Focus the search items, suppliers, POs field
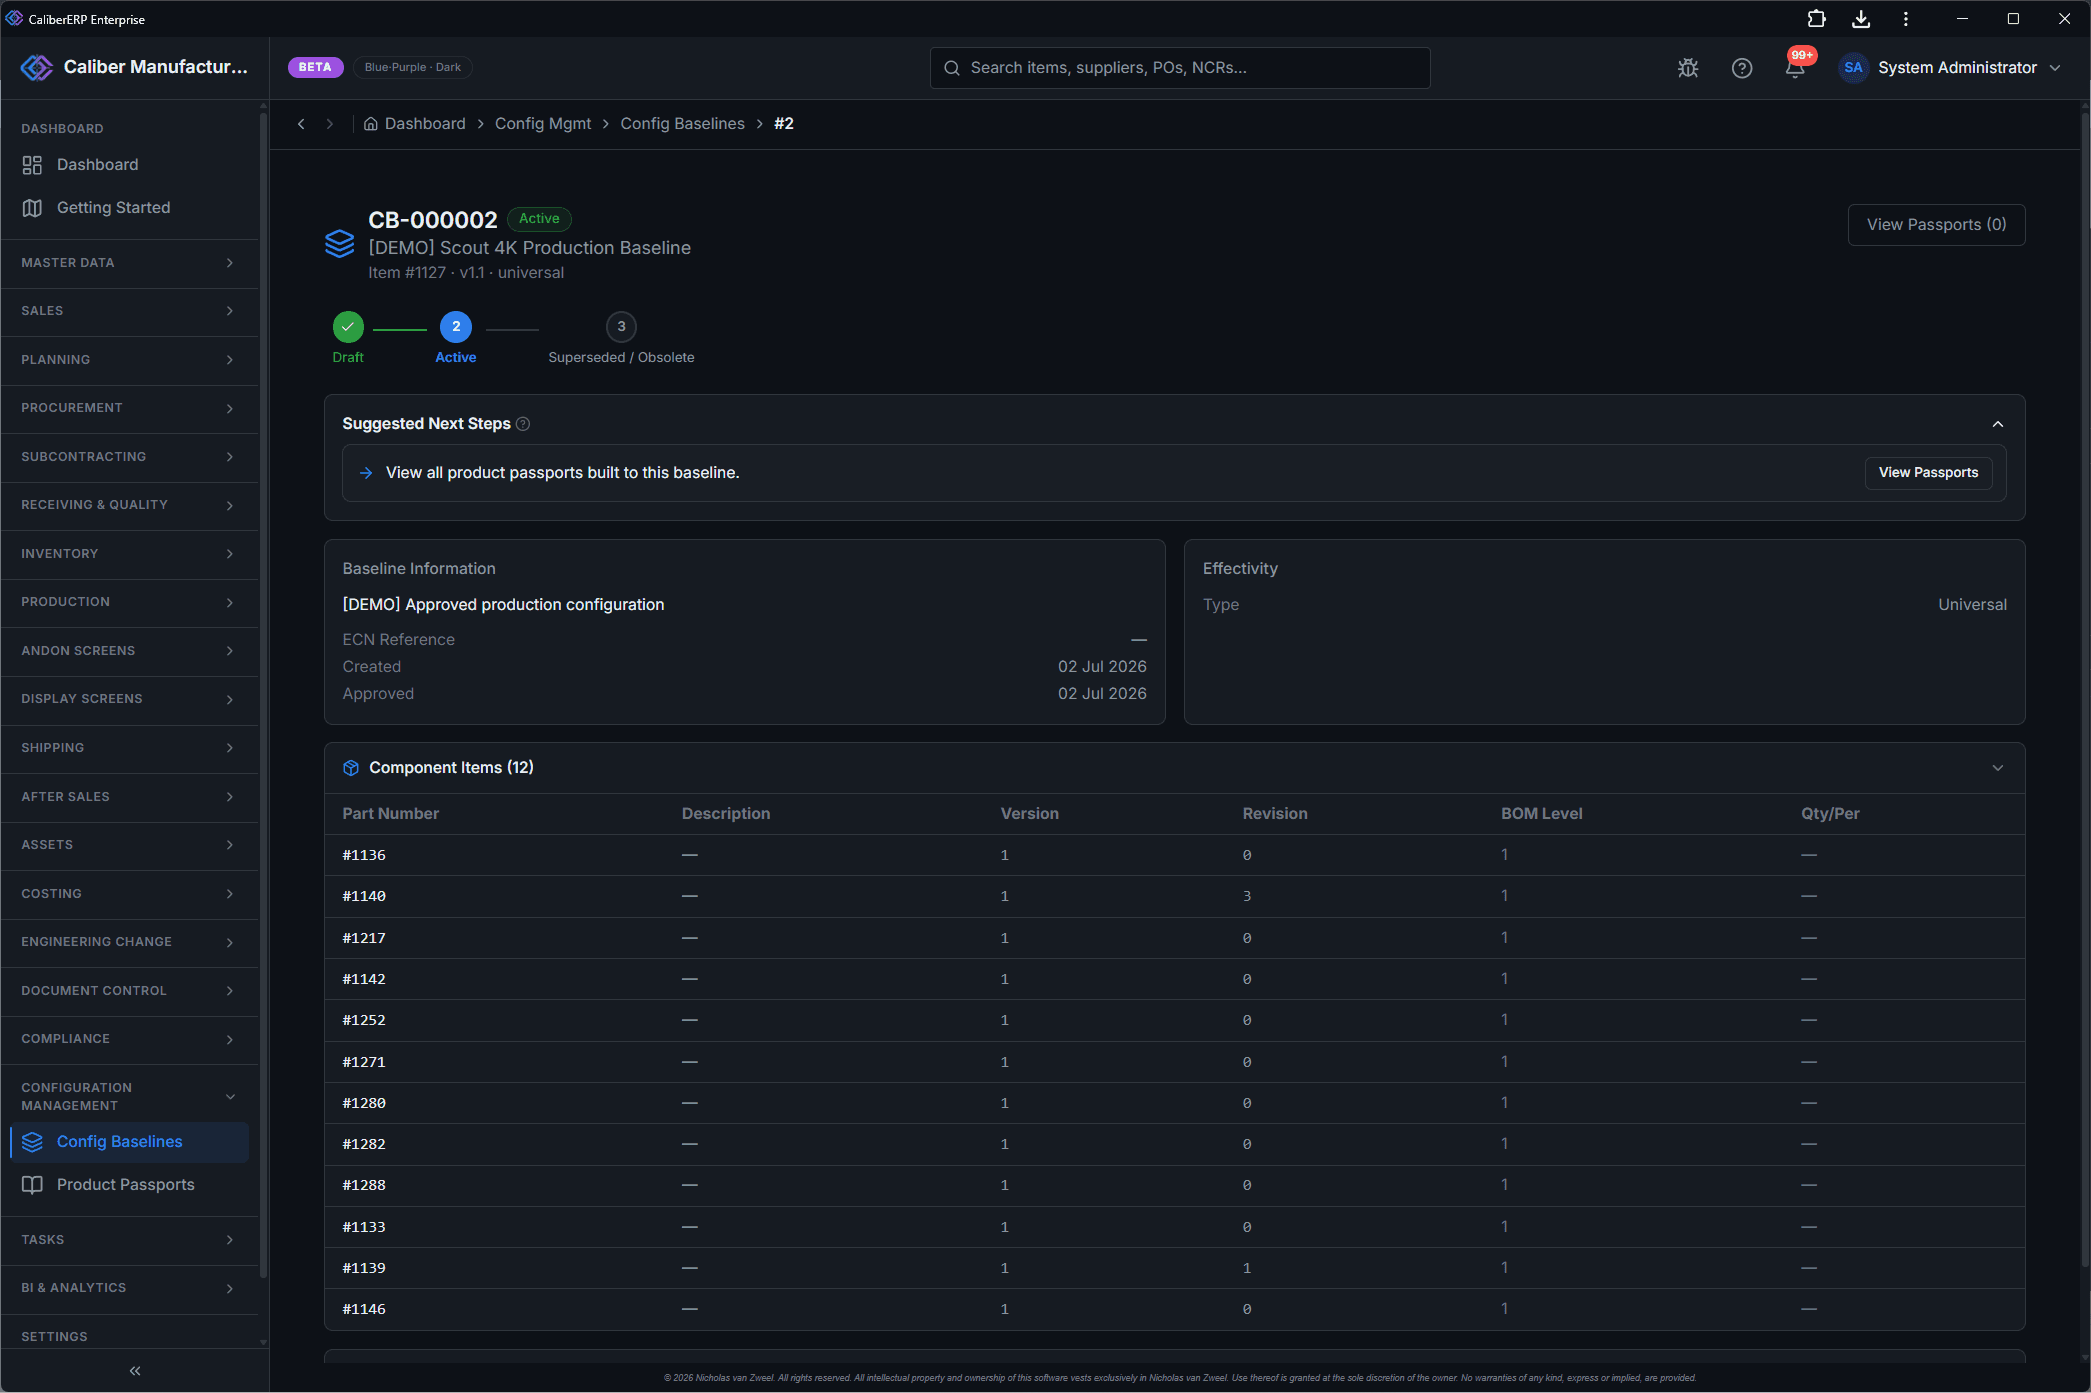Screen dimensions: 2091x1393 1180,68
